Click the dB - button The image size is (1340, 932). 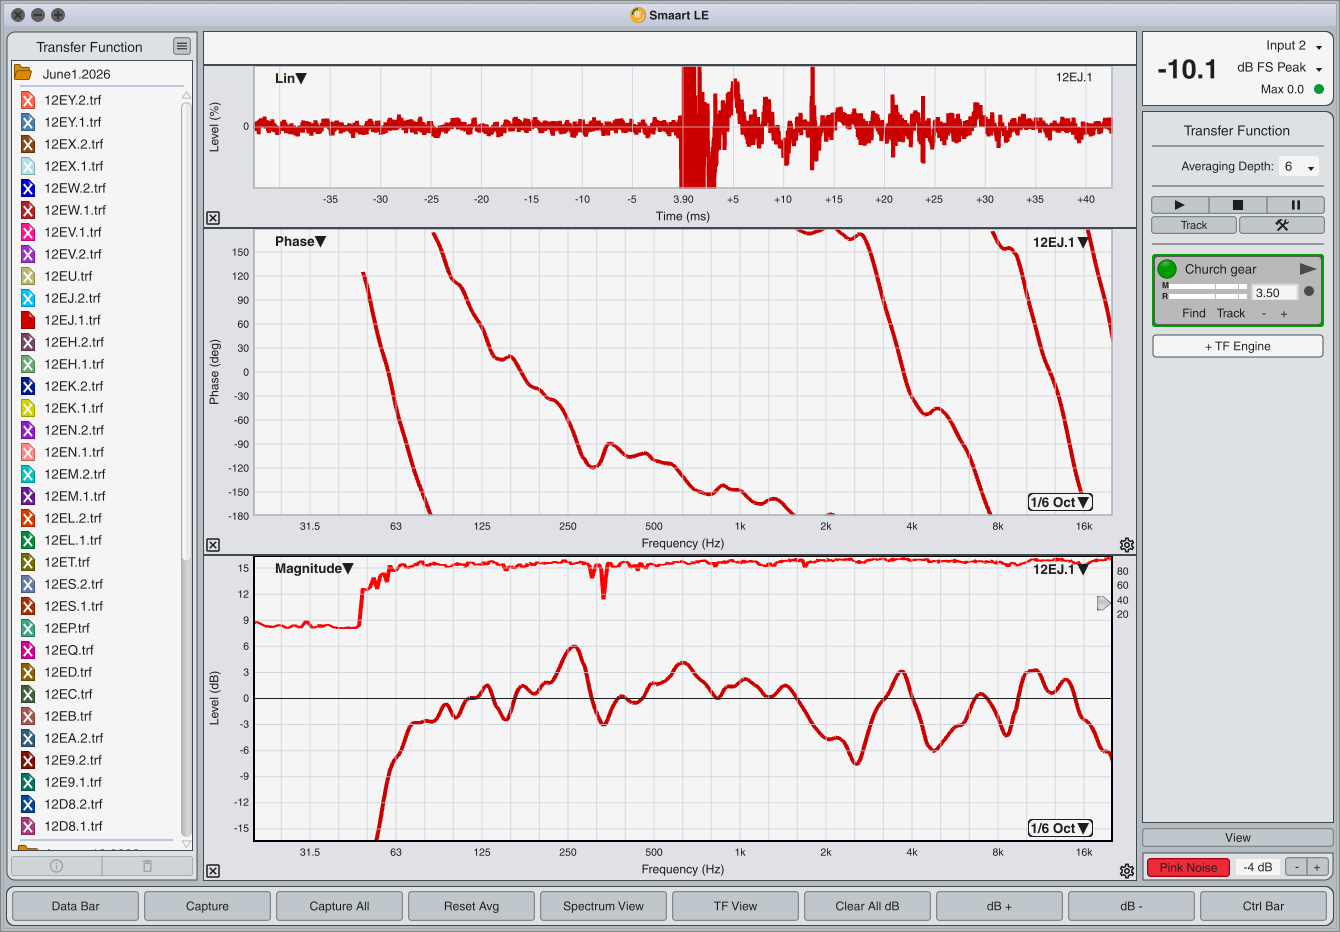point(1131,906)
